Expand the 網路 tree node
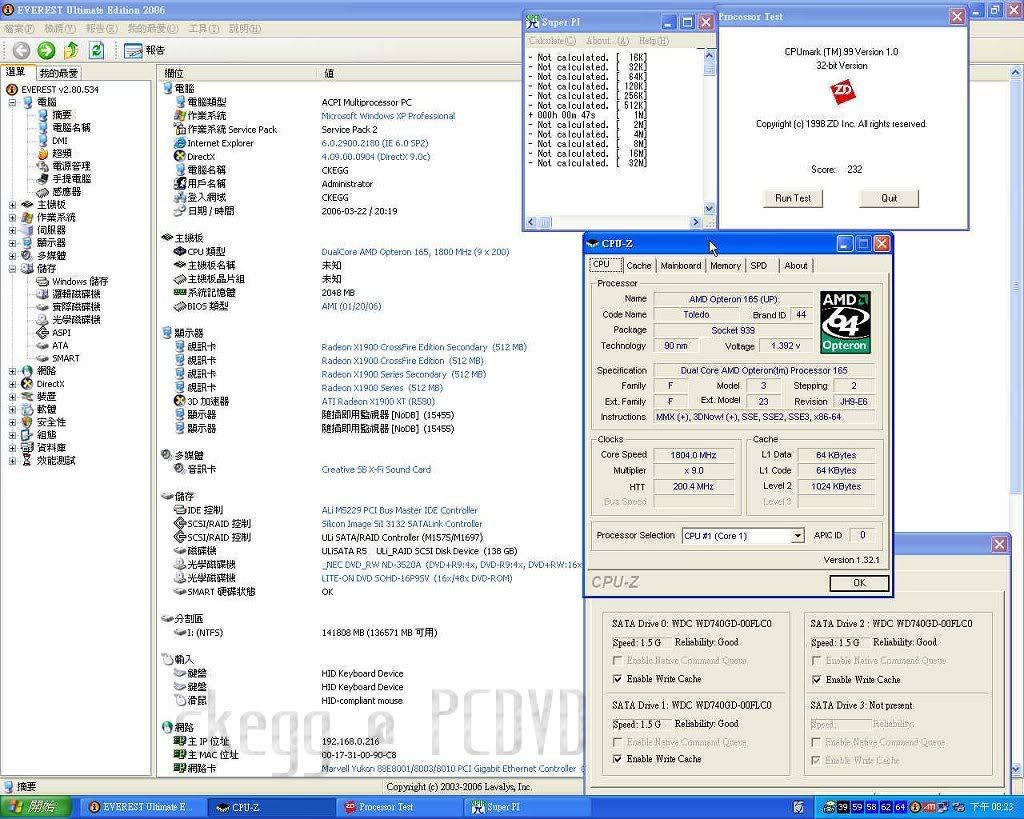Viewport: 1024px width, 819px height. [12, 371]
